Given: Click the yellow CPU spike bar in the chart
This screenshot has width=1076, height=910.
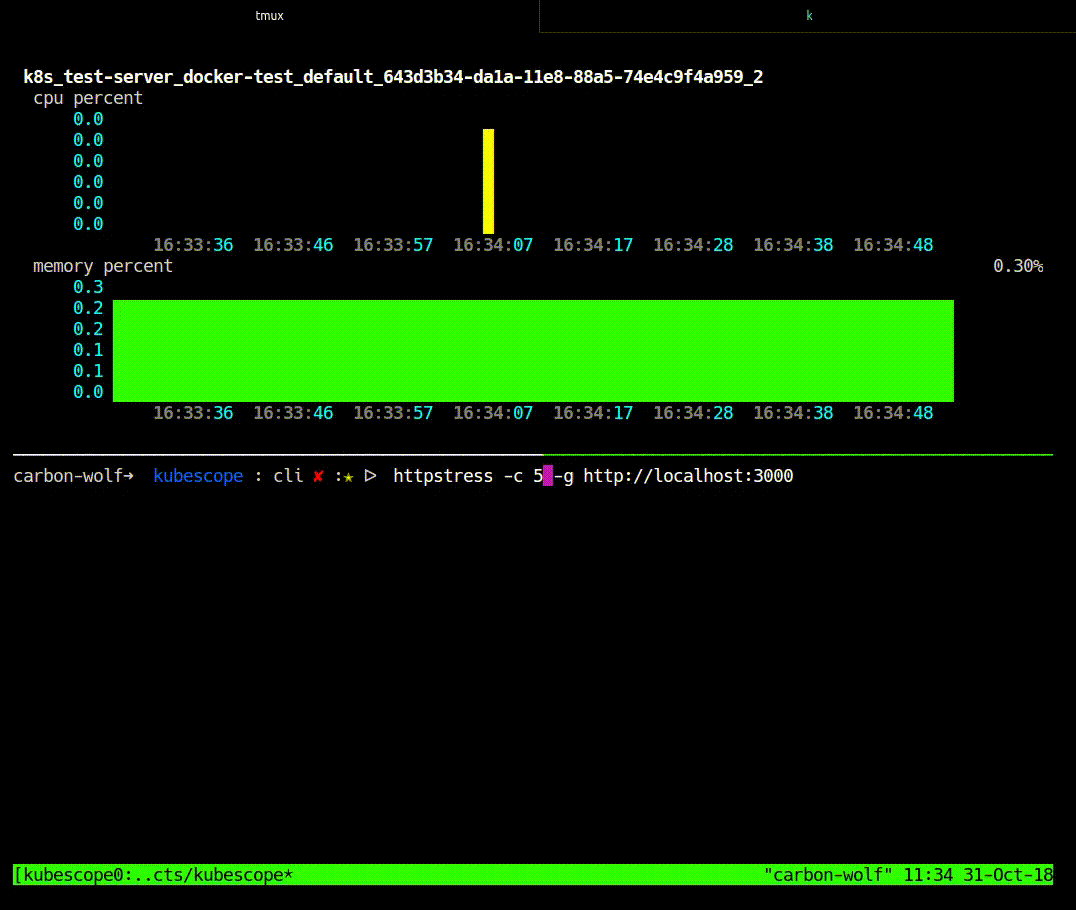Looking at the screenshot, I should pyautogui.click(x=487, y=180).
